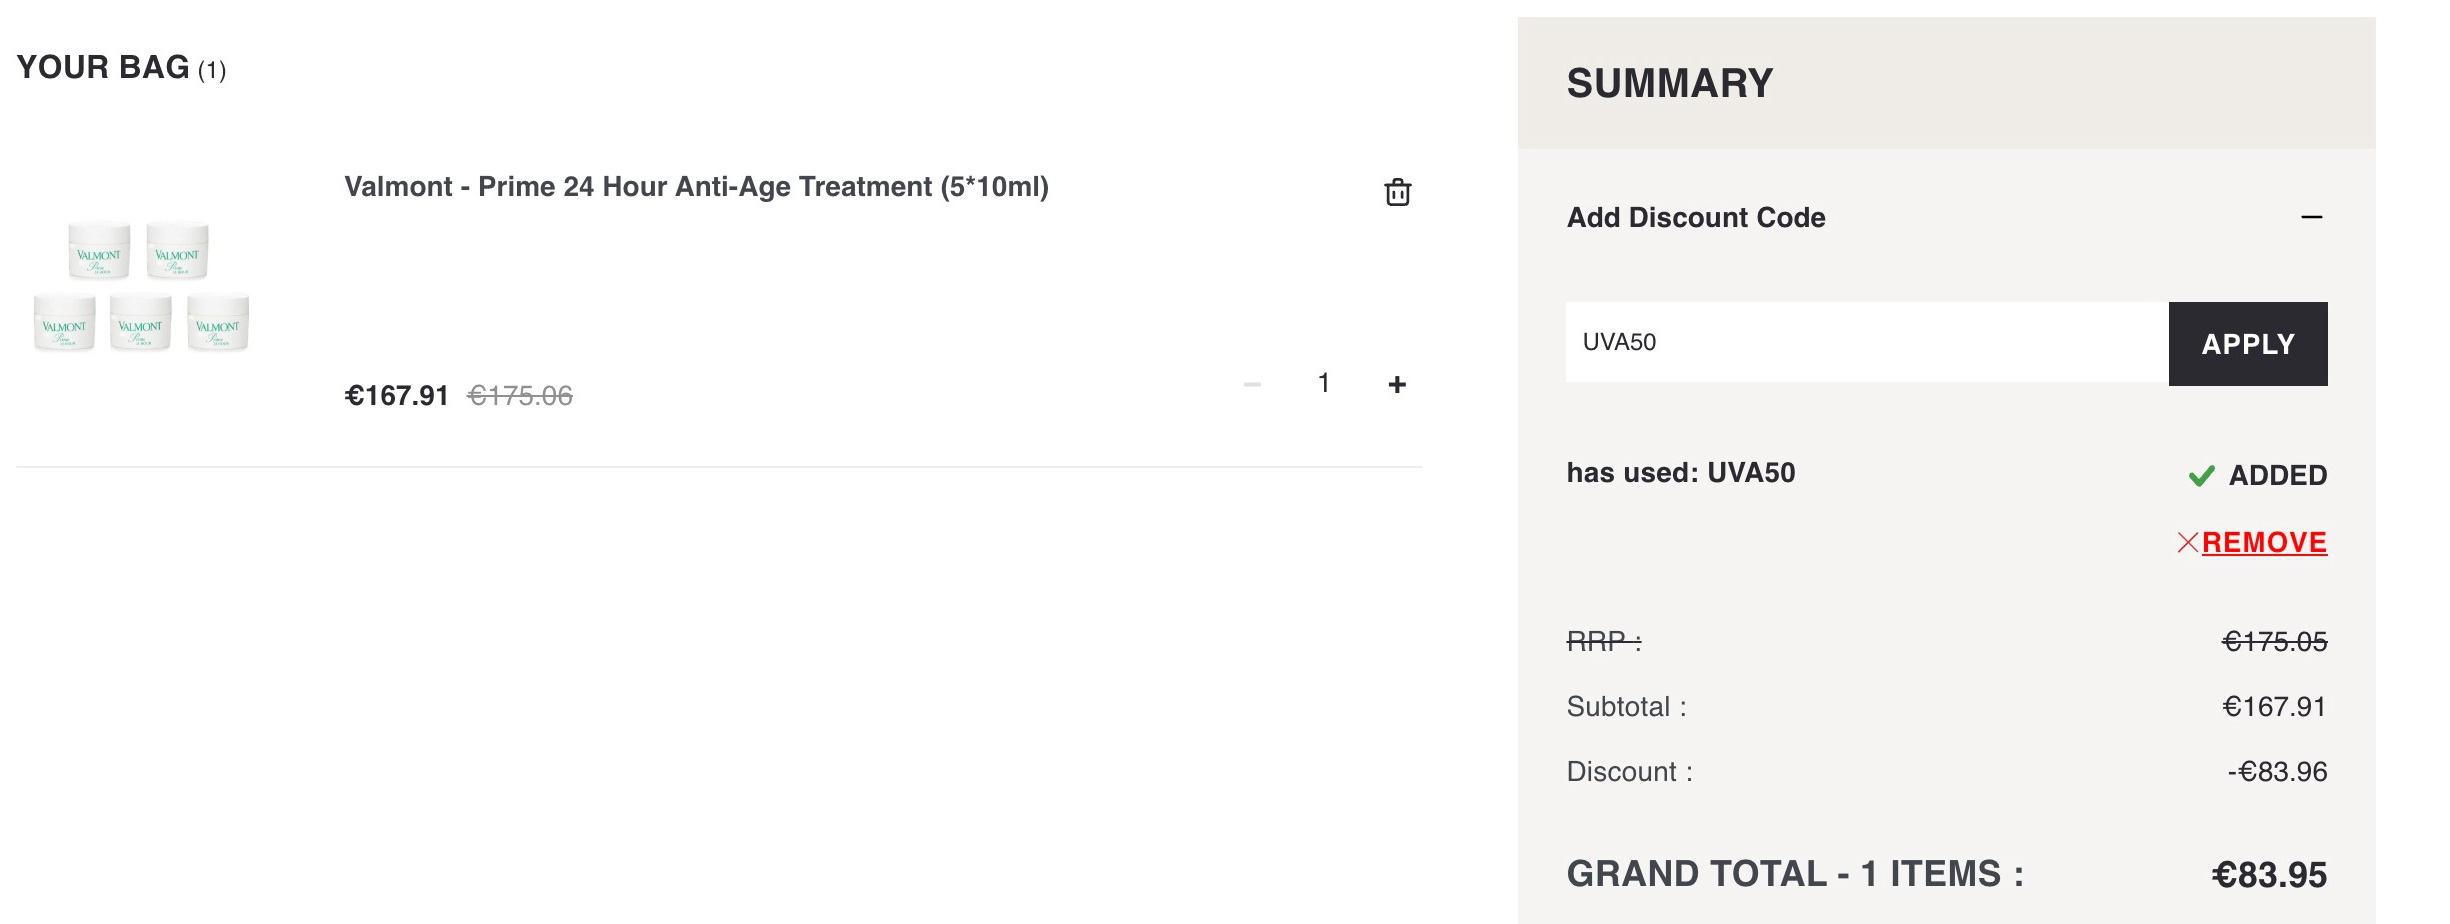
Task: Click the Apply discount button
Action: point(2247,343)
